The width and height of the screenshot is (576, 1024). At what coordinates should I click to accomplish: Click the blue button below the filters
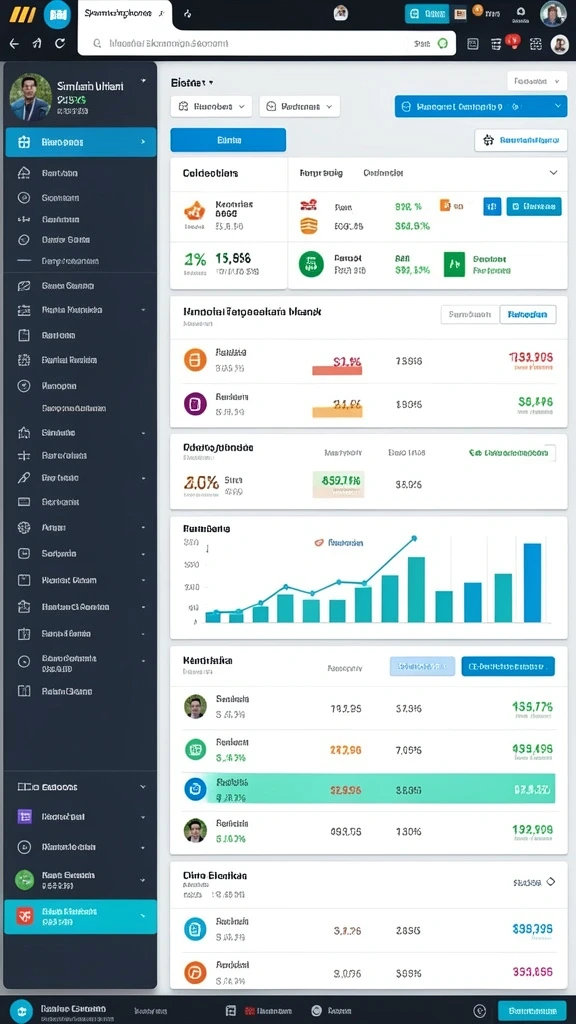[x=228, y=140]
